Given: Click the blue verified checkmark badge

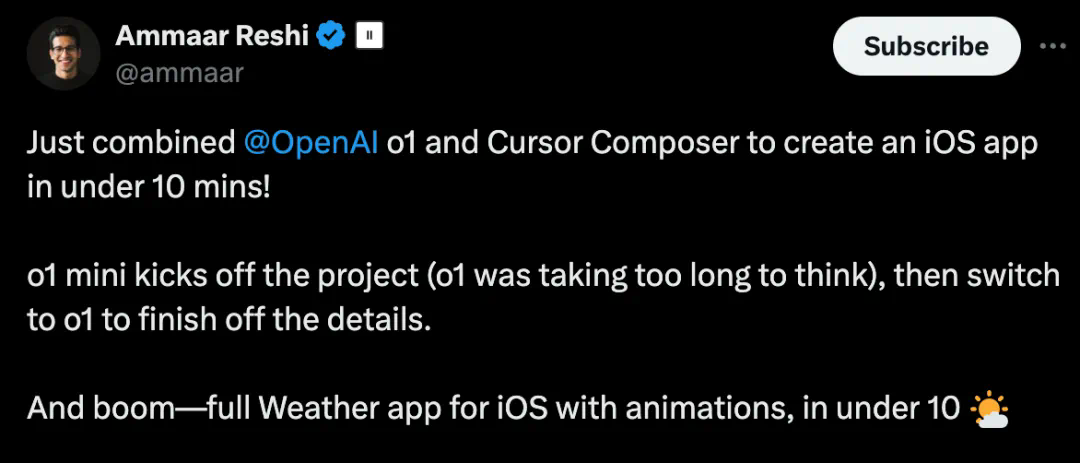Looking at the screenshot, I should 331,37.
